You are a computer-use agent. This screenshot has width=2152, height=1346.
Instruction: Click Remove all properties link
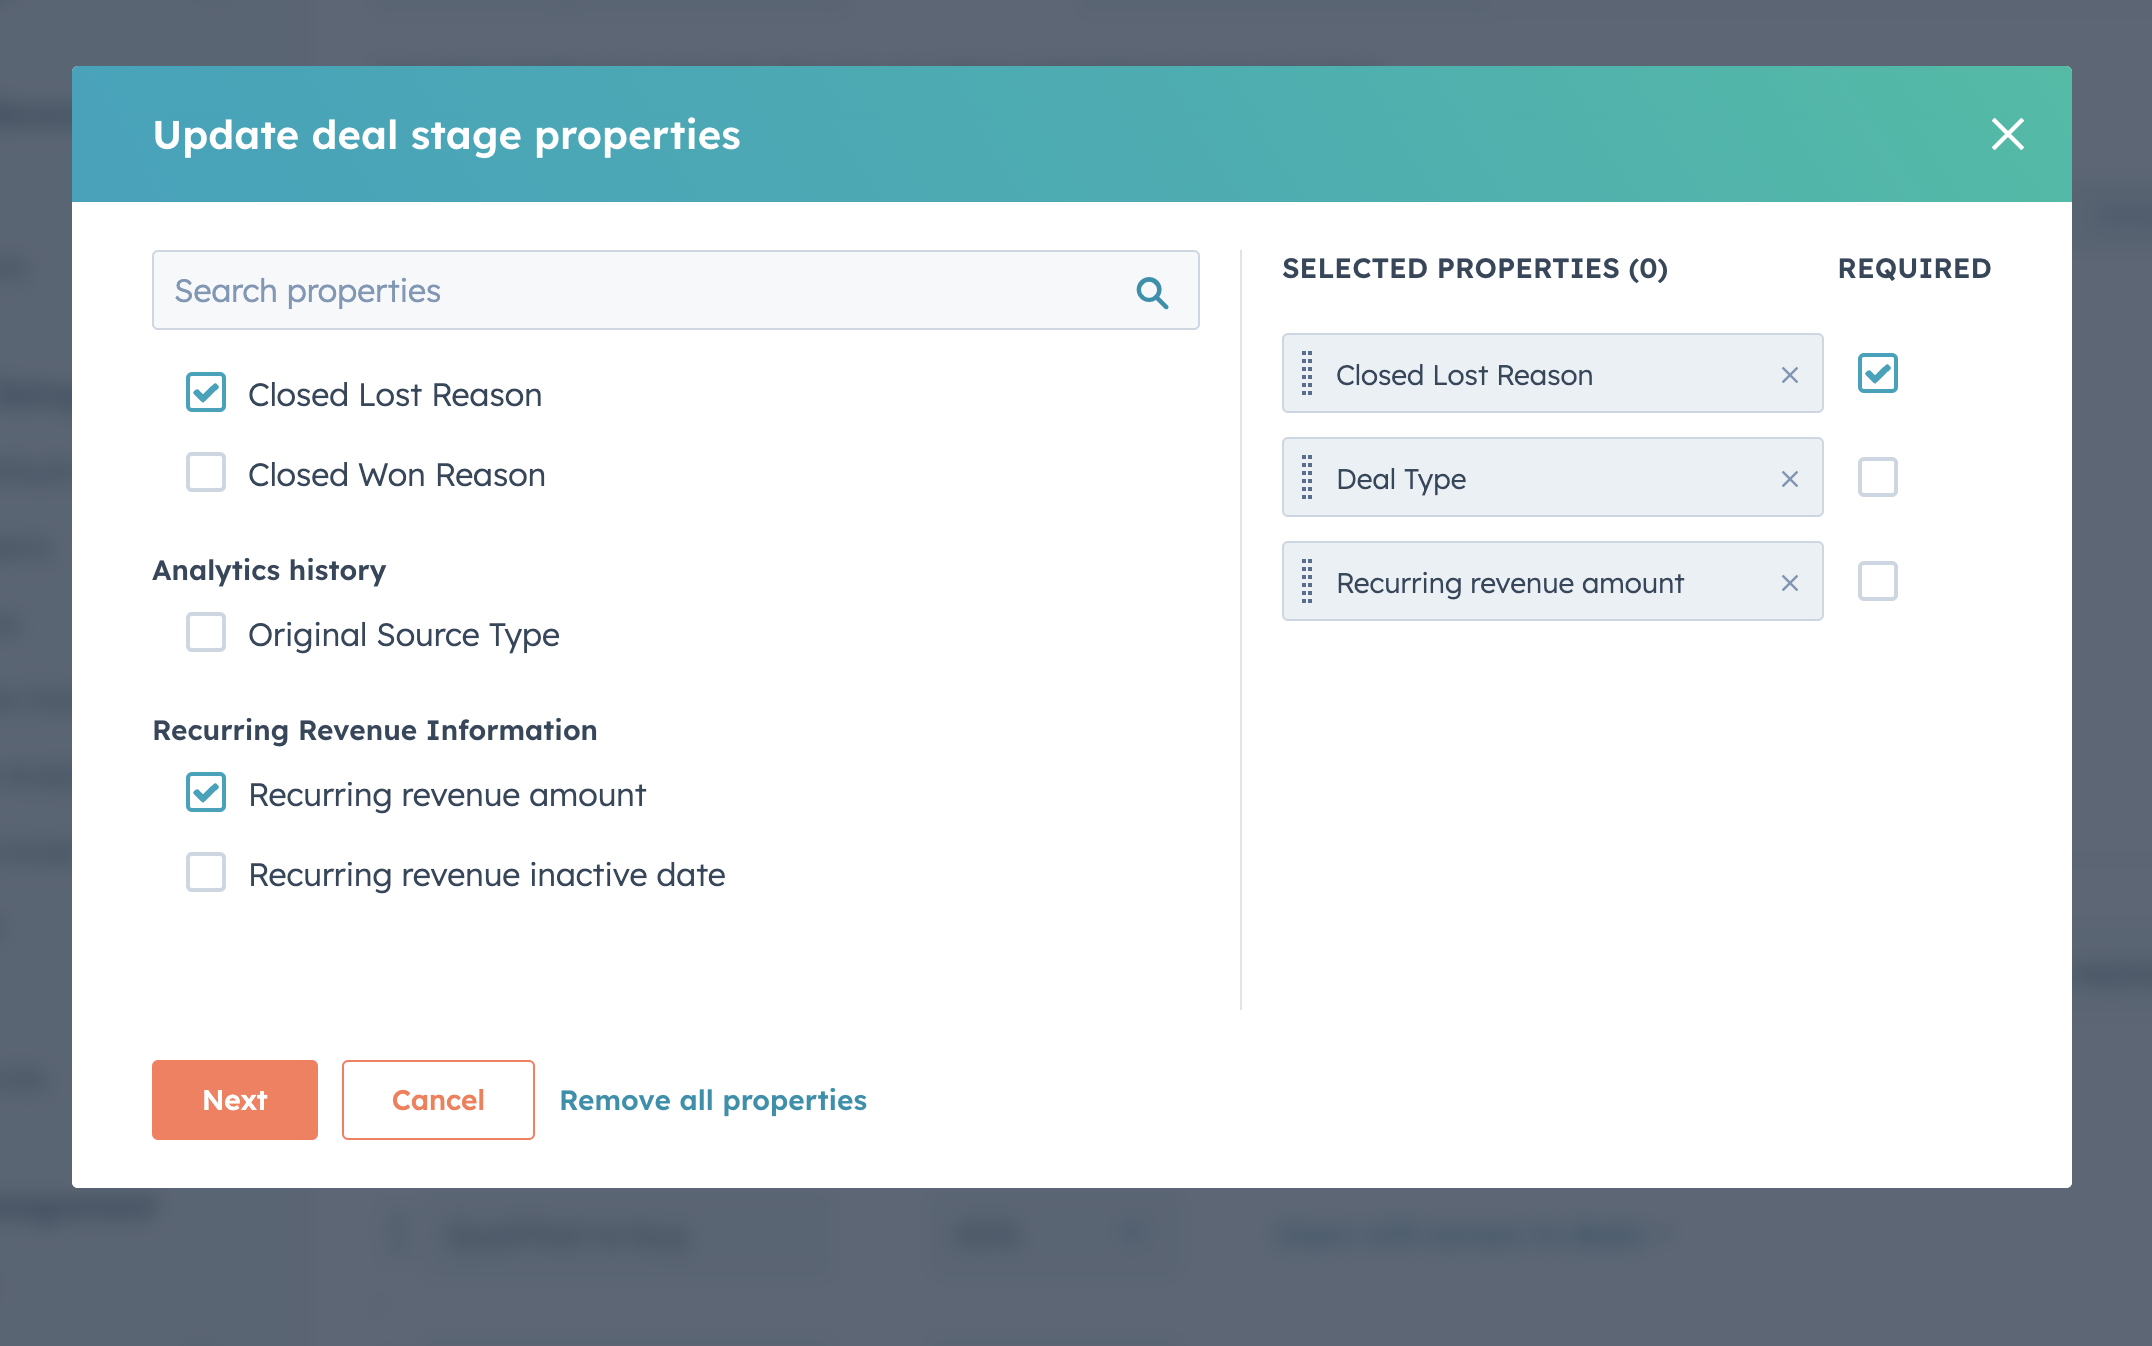(713, 1100)
